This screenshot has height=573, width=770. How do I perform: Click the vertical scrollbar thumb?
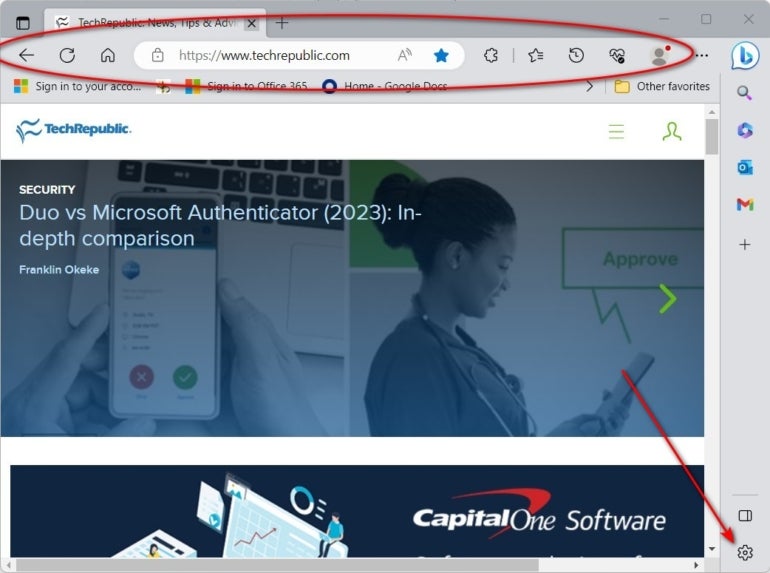coord(712,136)
